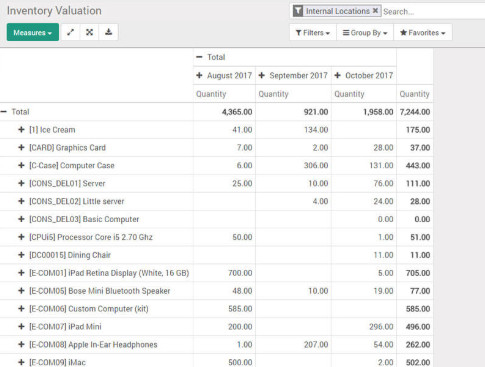485x367 pixels.
Task: Click Ice Cream September value 134.00
Action: (316, 130)
